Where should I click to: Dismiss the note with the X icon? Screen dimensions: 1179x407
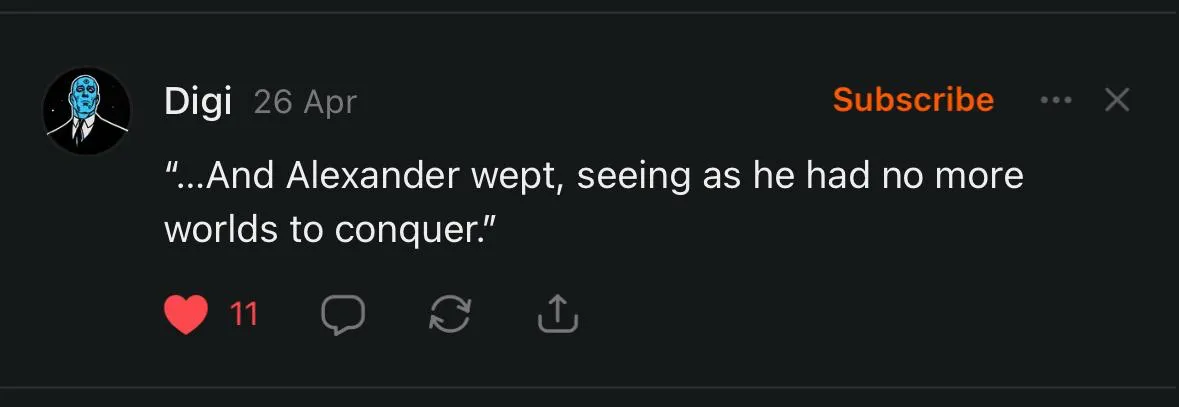coord(1117,99)
